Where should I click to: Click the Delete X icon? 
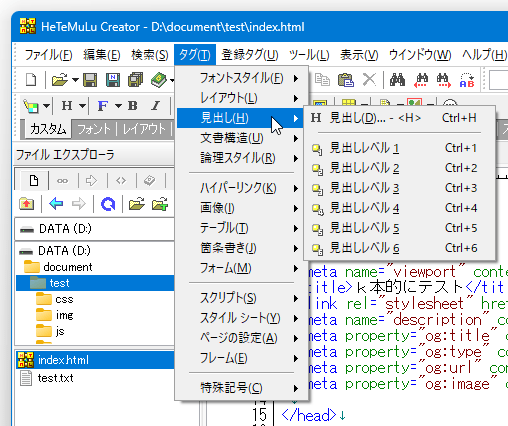click(369, 80)
